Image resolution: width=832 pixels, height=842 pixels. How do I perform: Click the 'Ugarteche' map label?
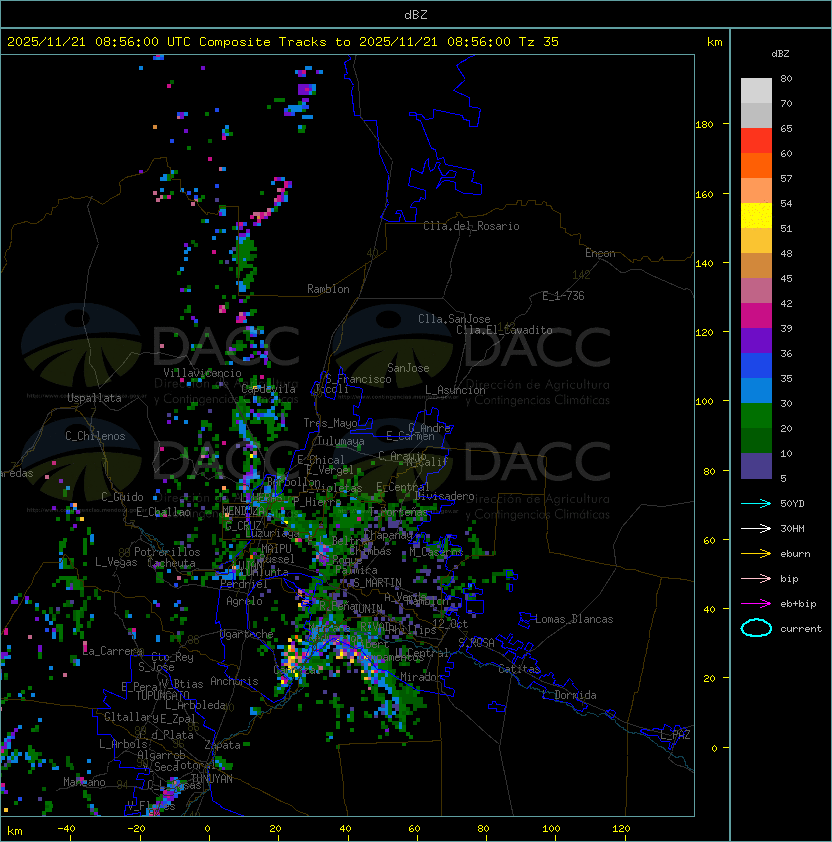point(247,634)
